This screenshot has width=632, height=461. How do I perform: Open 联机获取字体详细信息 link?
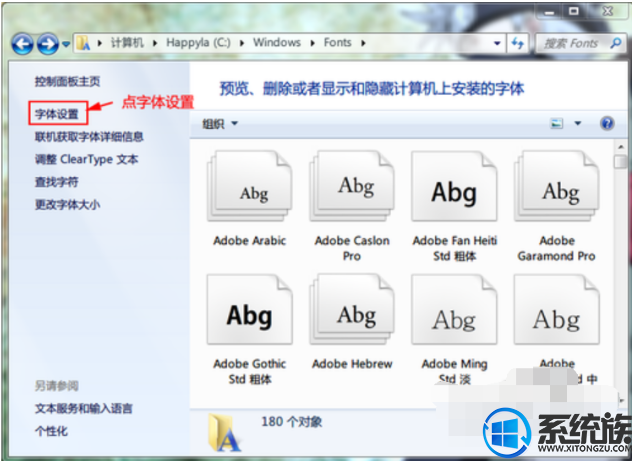coord(89,137)
